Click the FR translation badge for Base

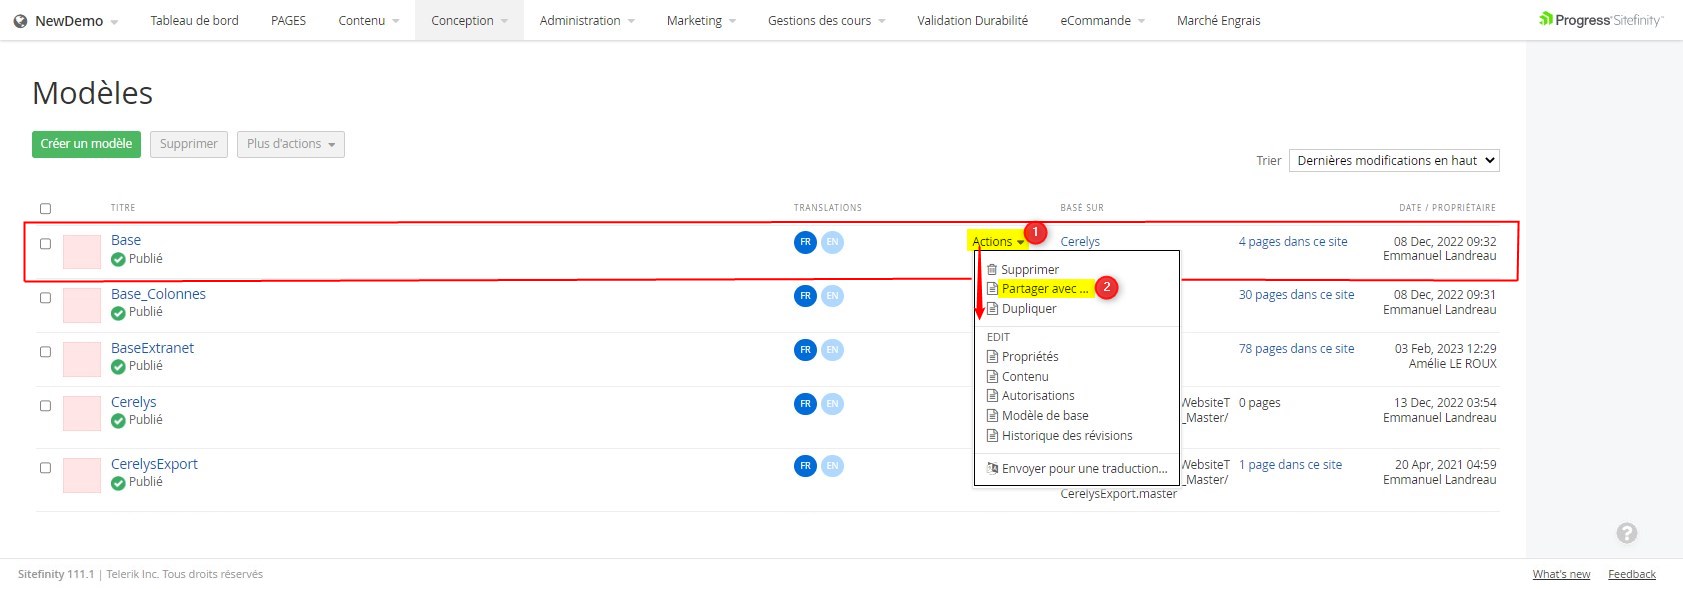[805, 242]
